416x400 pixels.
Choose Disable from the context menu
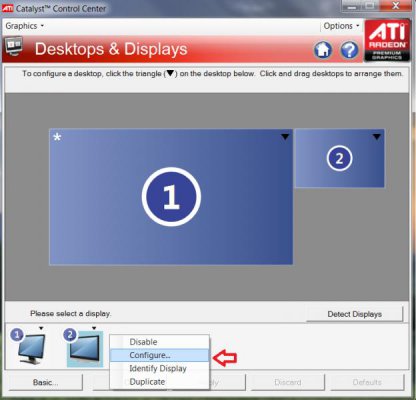click(159, 342)
